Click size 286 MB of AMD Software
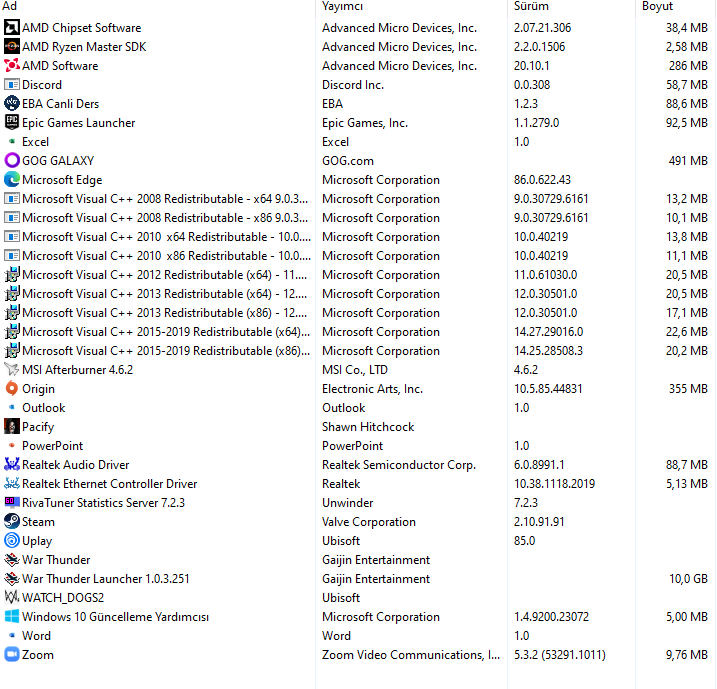Screen dimensions: 717x689 [688, 66]
